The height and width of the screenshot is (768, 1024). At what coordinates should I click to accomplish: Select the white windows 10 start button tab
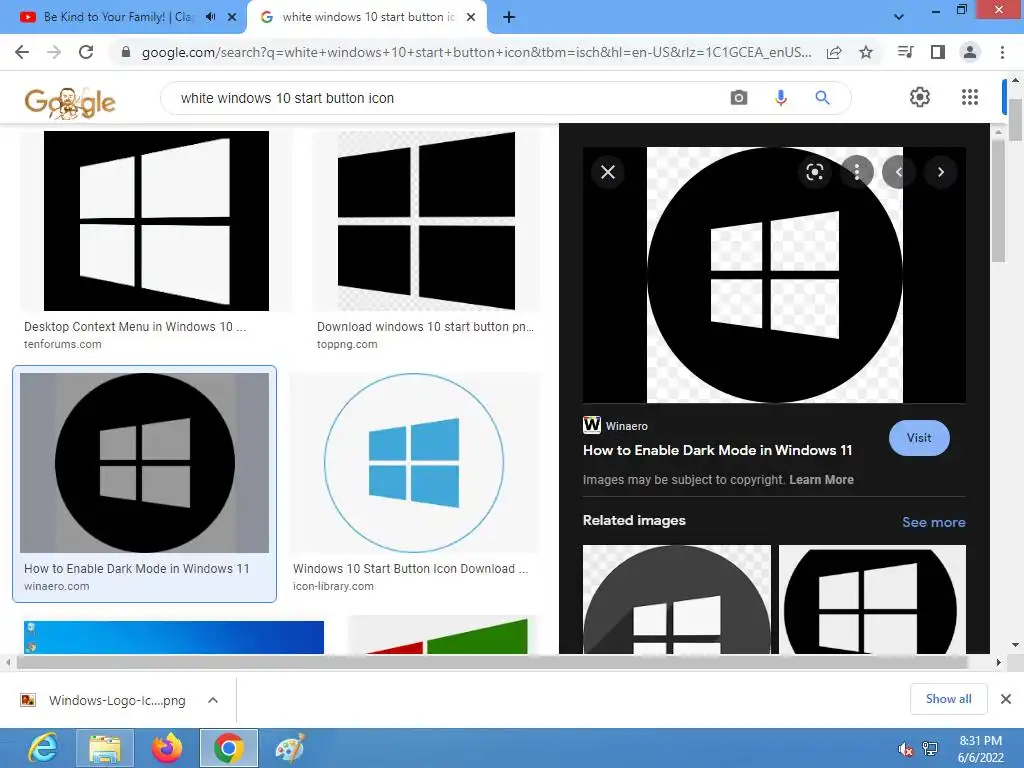368,17
